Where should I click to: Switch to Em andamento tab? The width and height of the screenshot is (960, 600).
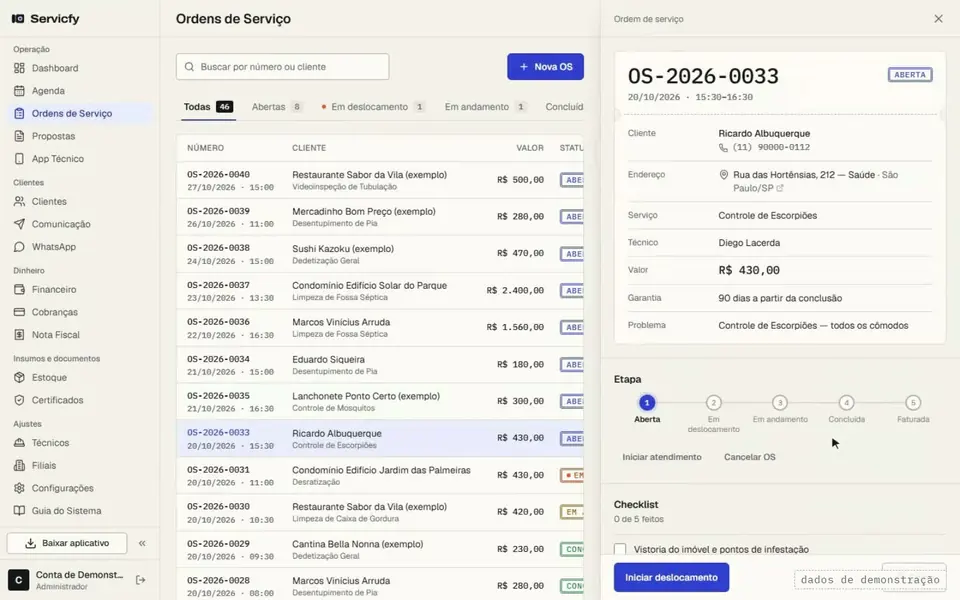pos(486,107)
